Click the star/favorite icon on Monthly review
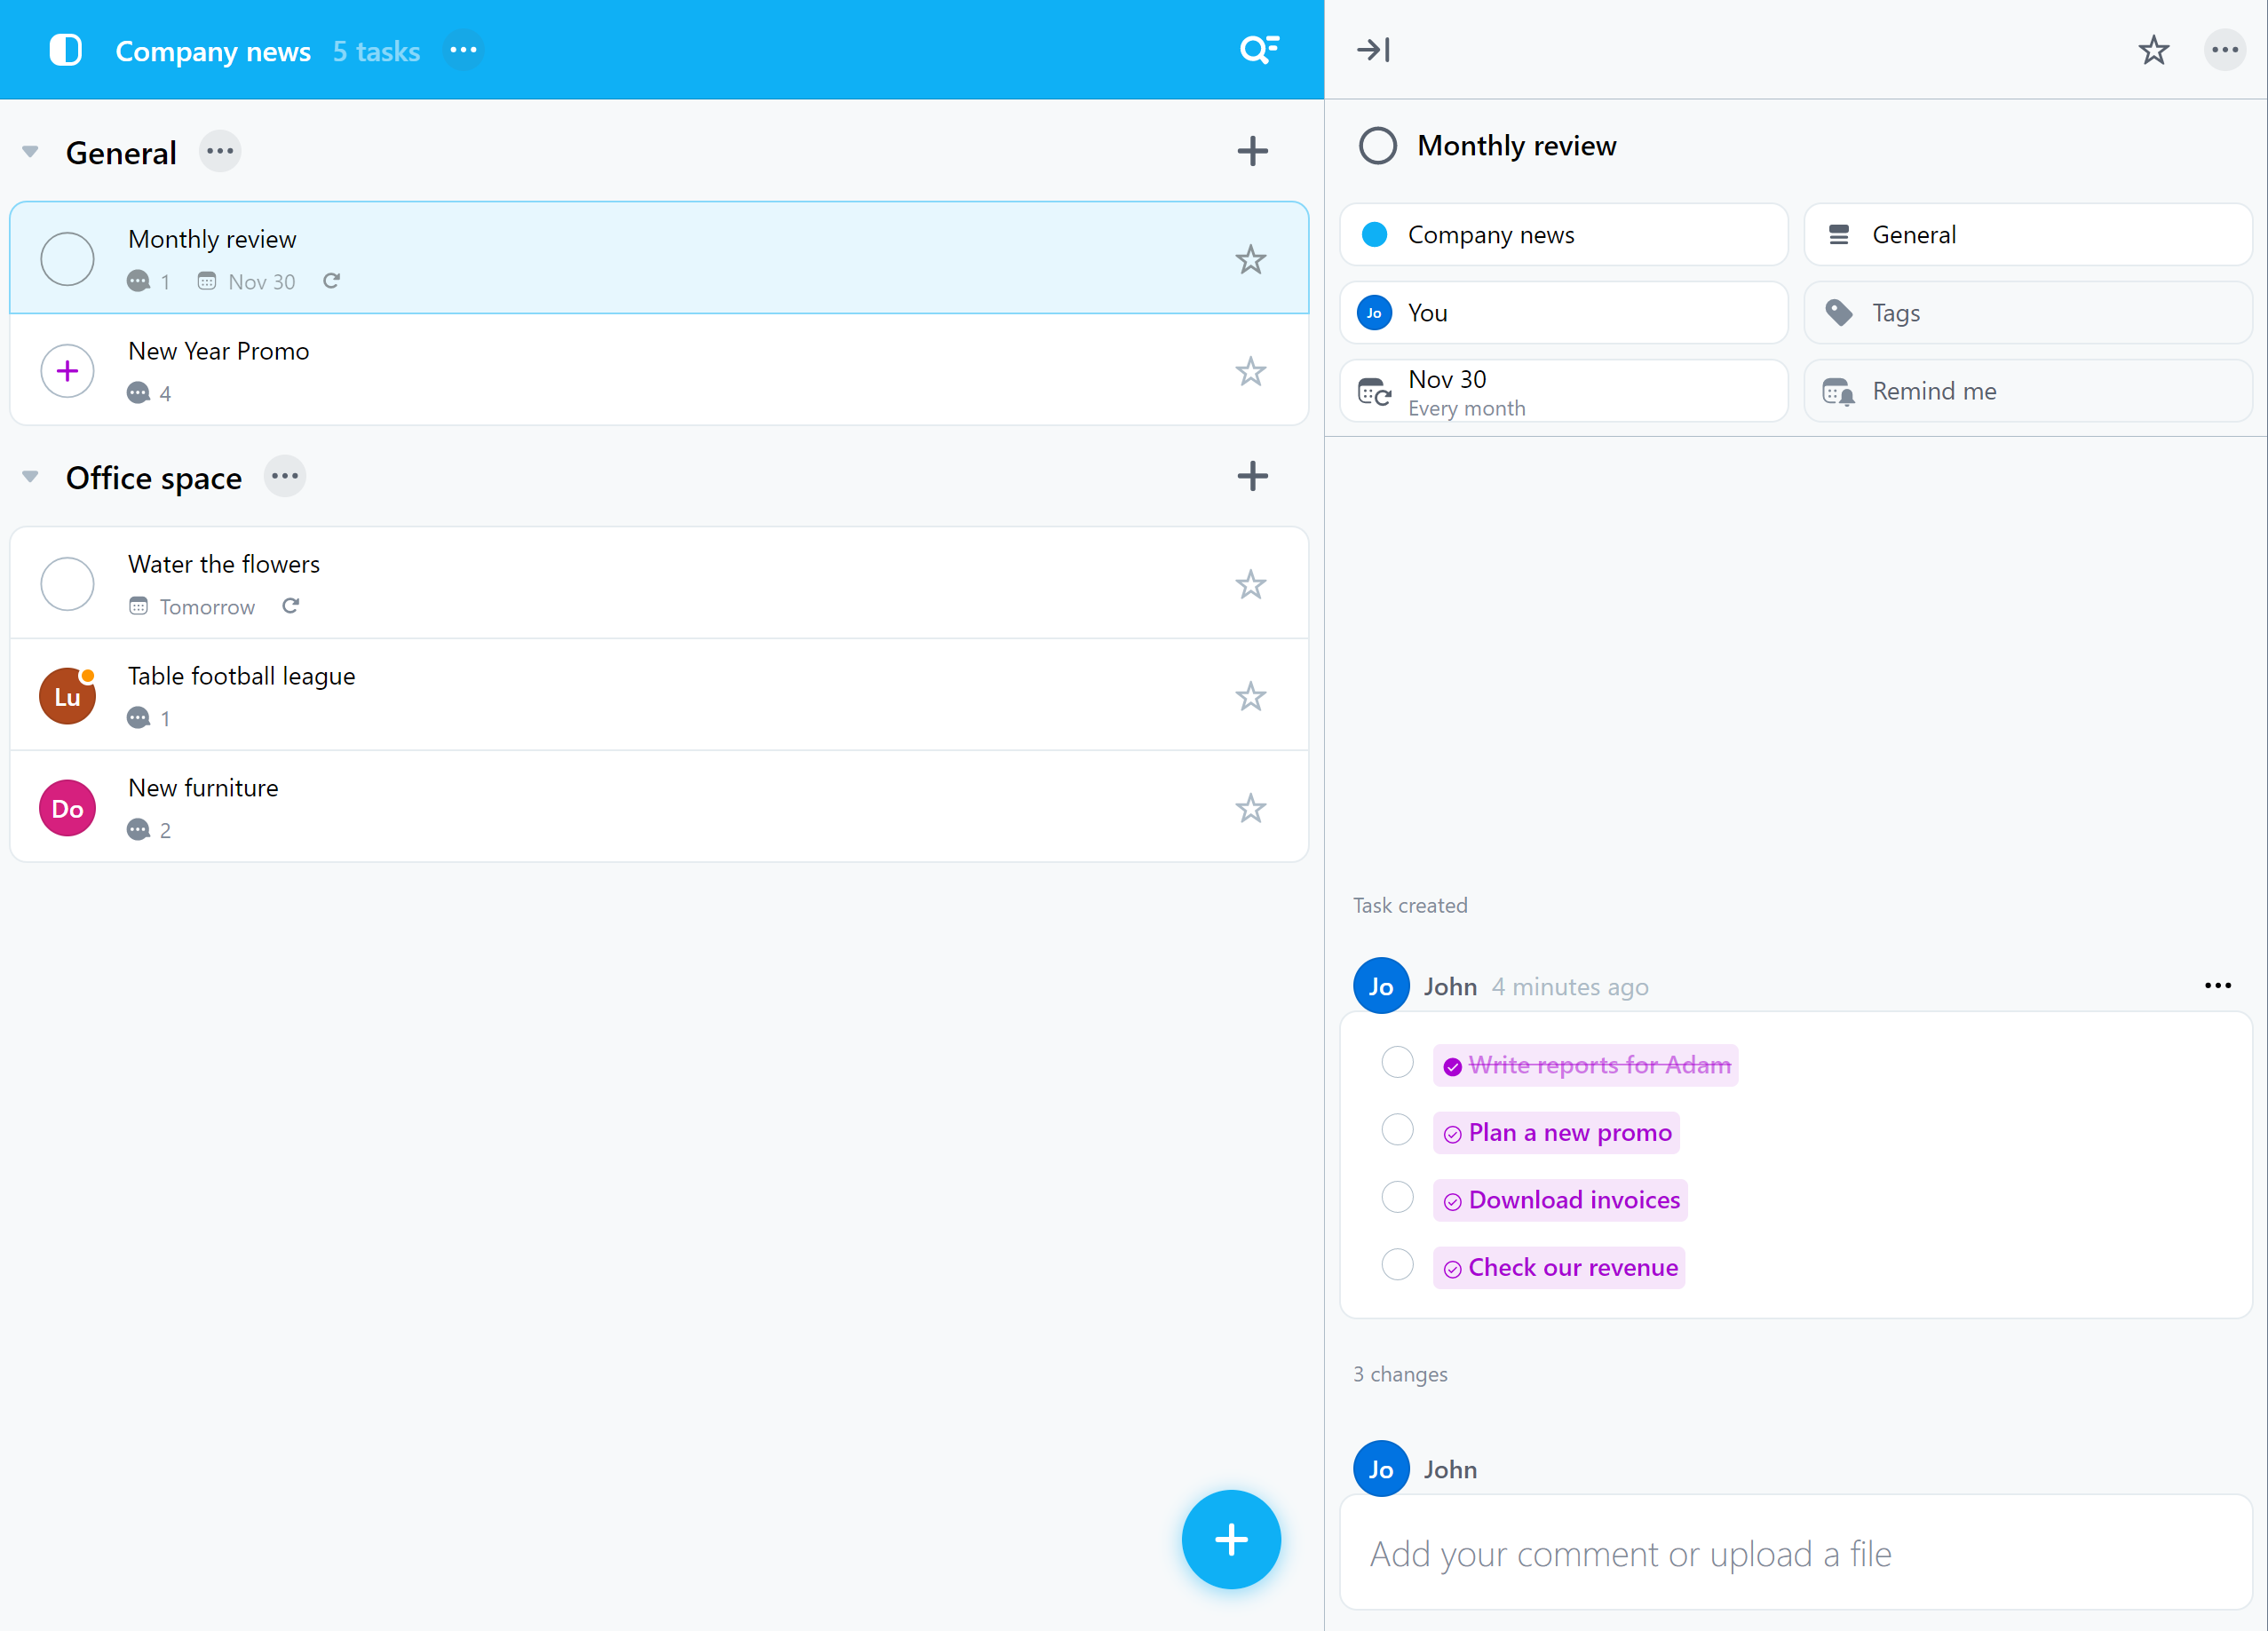The width and height of the screenshot is (2268, 1631). point(1250,259)
